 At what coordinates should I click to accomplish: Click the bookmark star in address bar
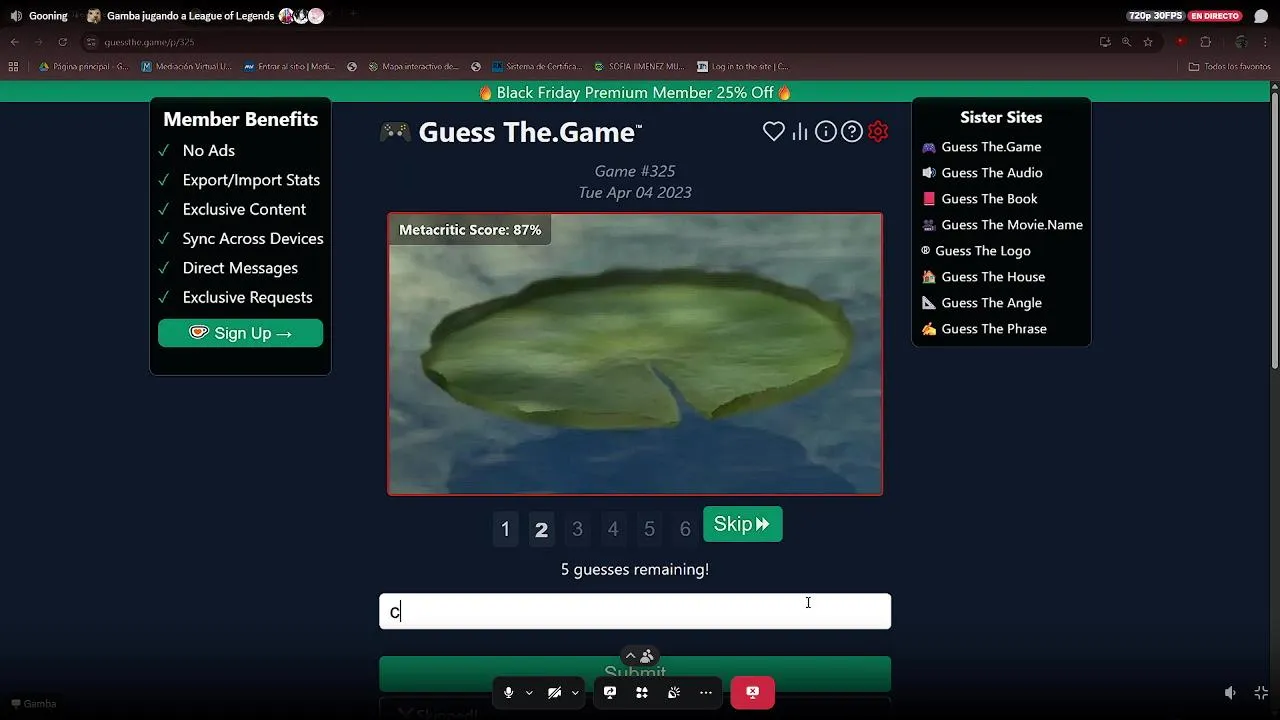[1148, 42]
